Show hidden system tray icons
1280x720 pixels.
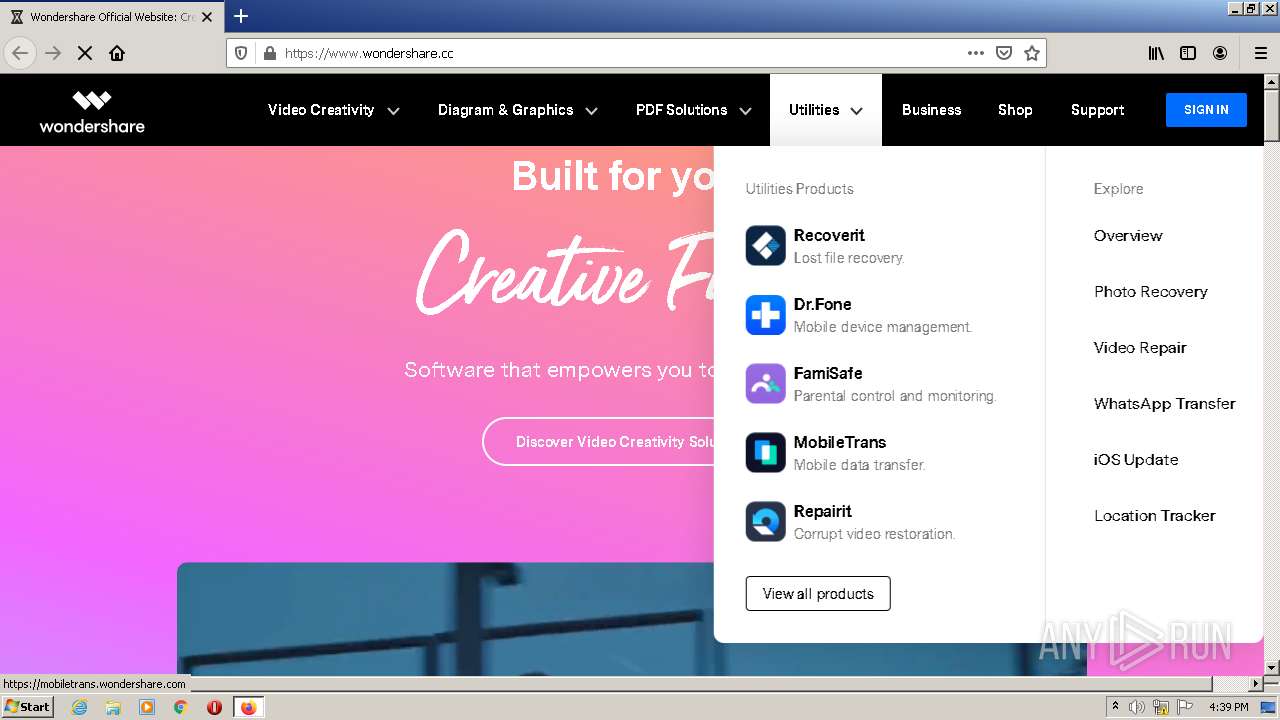point(1115,707)
